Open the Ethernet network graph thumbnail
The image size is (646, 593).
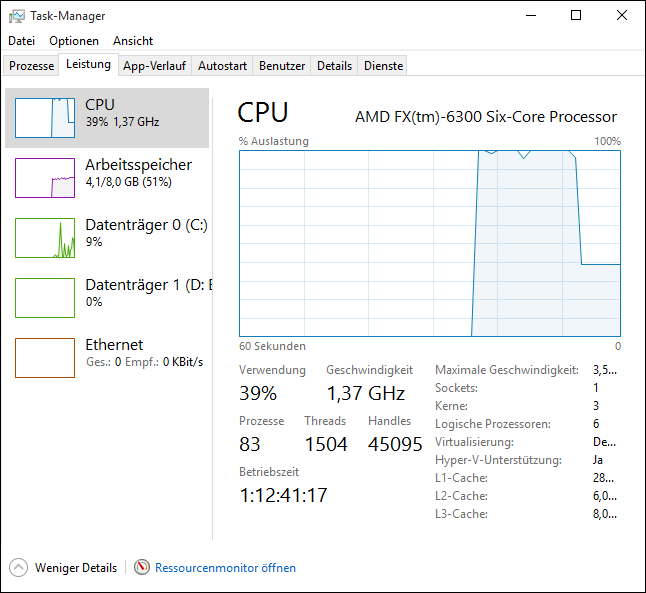tap(45, 358)
